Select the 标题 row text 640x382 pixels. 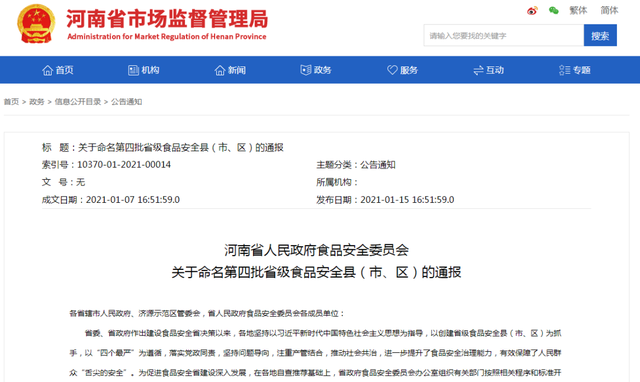[x=162, y=147]
